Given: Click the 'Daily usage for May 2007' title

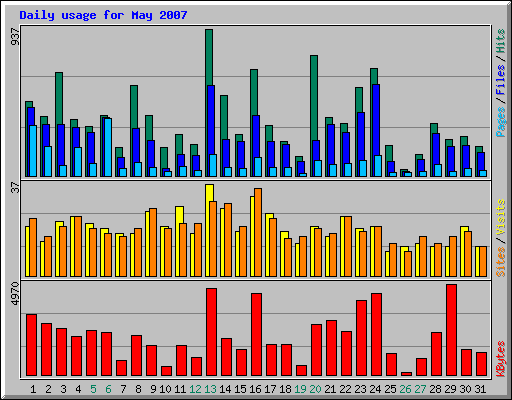Looking at the screenshot, I should coord(103,15).
